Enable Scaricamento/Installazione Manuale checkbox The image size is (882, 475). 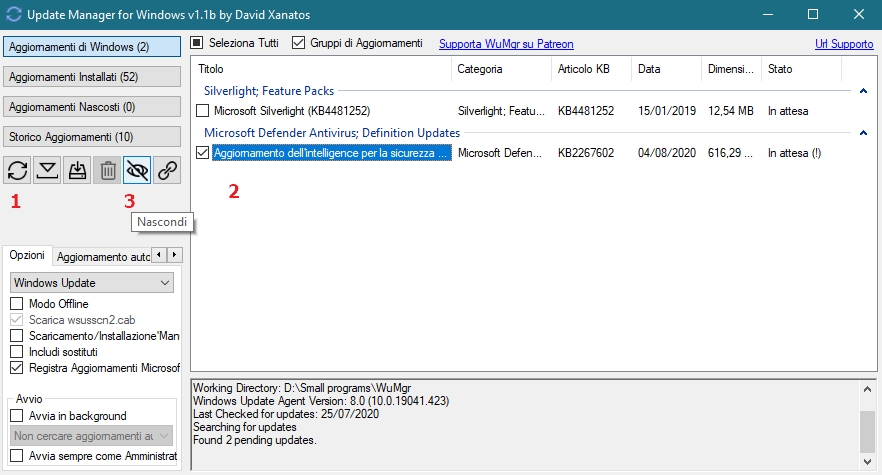[17, 336]
